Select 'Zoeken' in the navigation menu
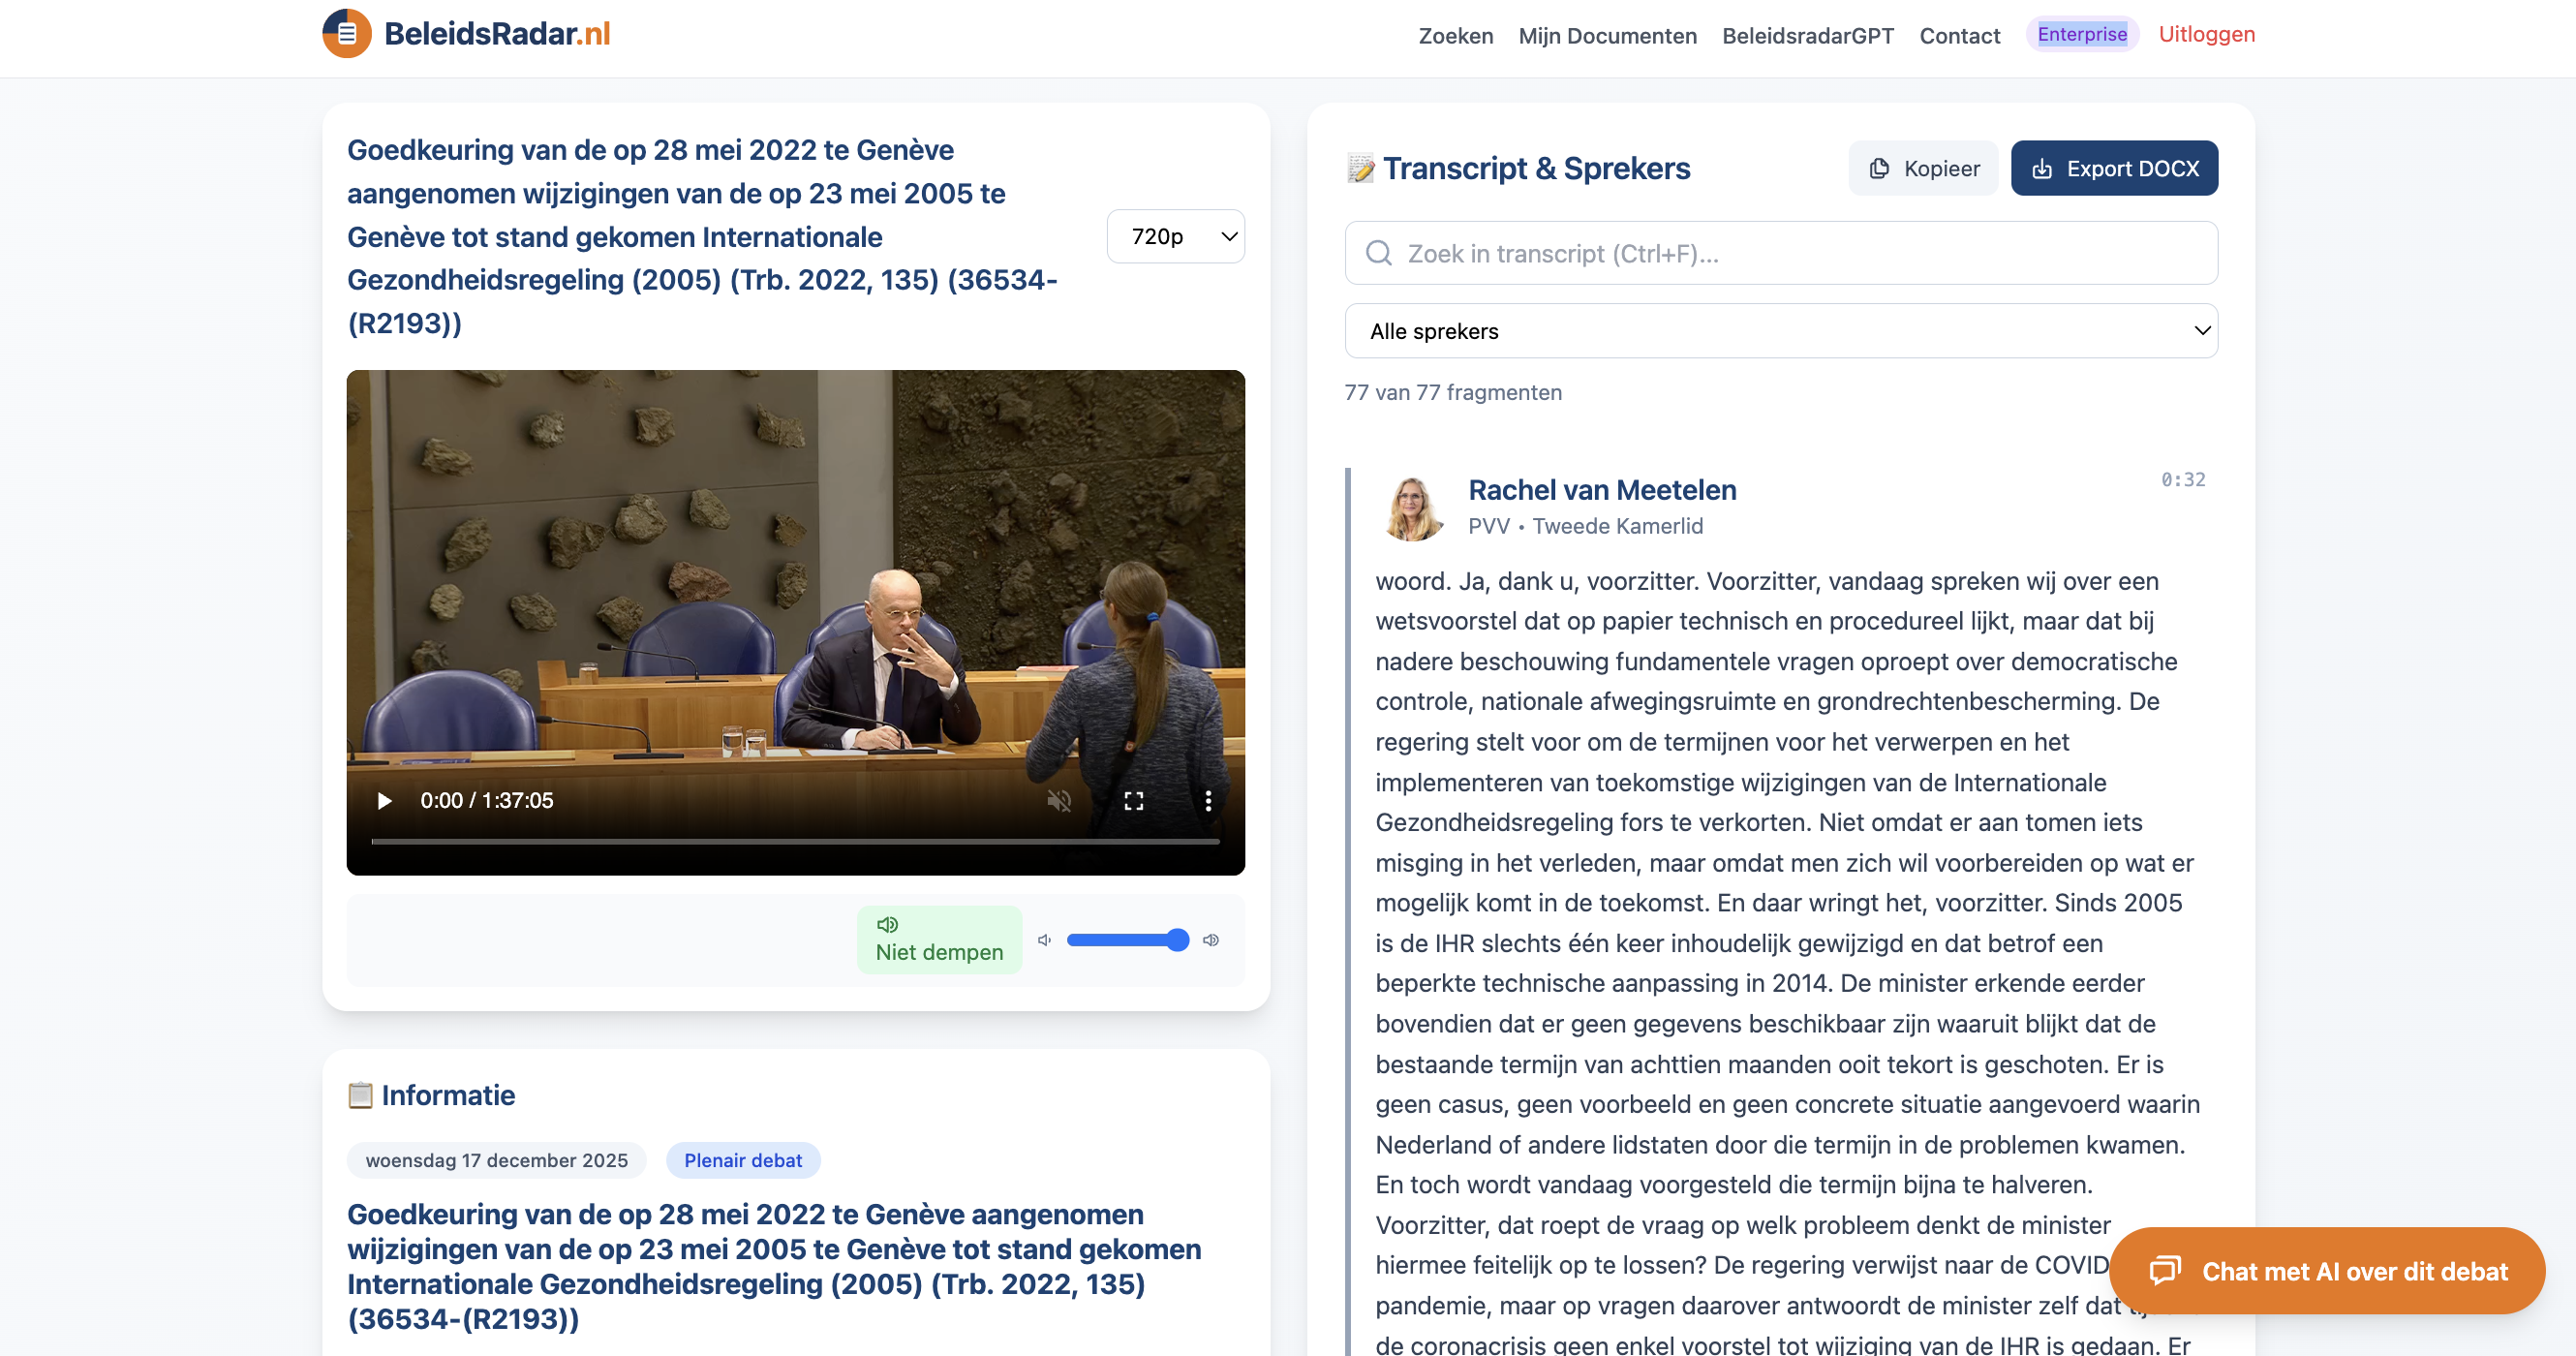This screenshot has height=1356, width=2576. tap(1455, 36)
